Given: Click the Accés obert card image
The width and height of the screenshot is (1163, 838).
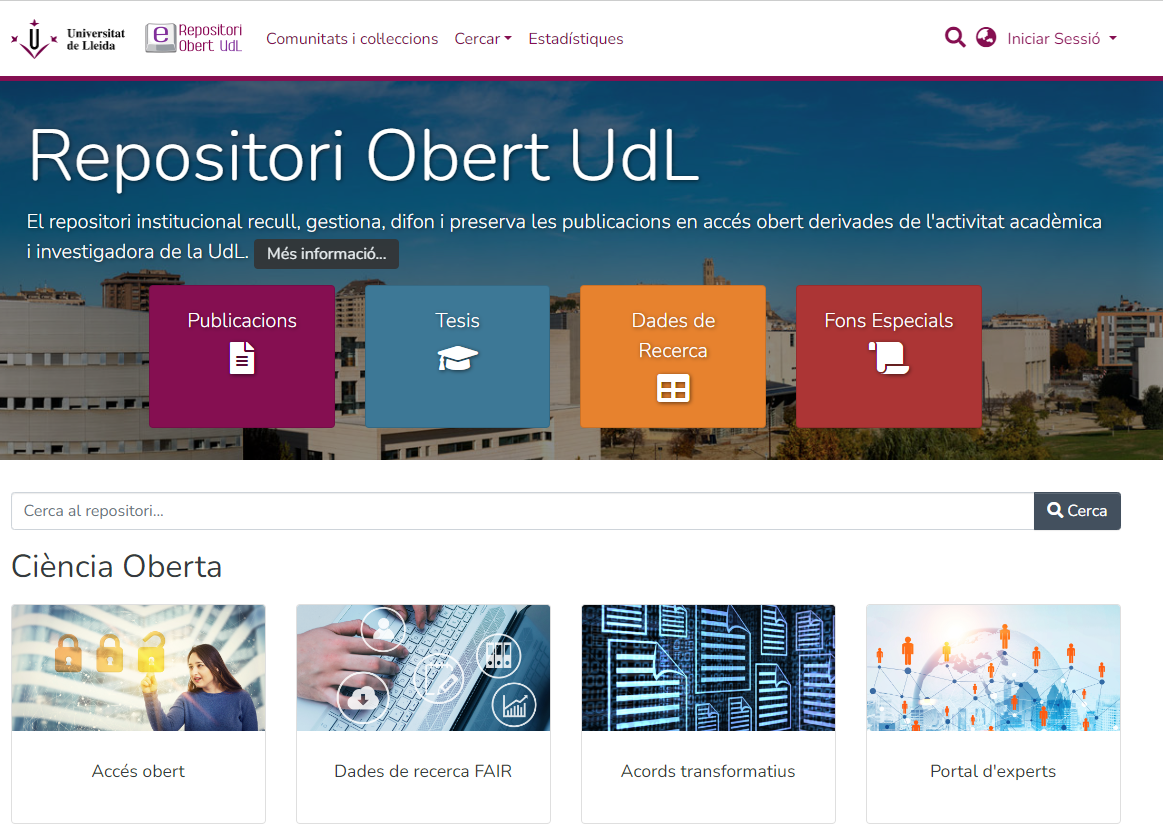Looking at the screenshot, I should tap(138, 667).
